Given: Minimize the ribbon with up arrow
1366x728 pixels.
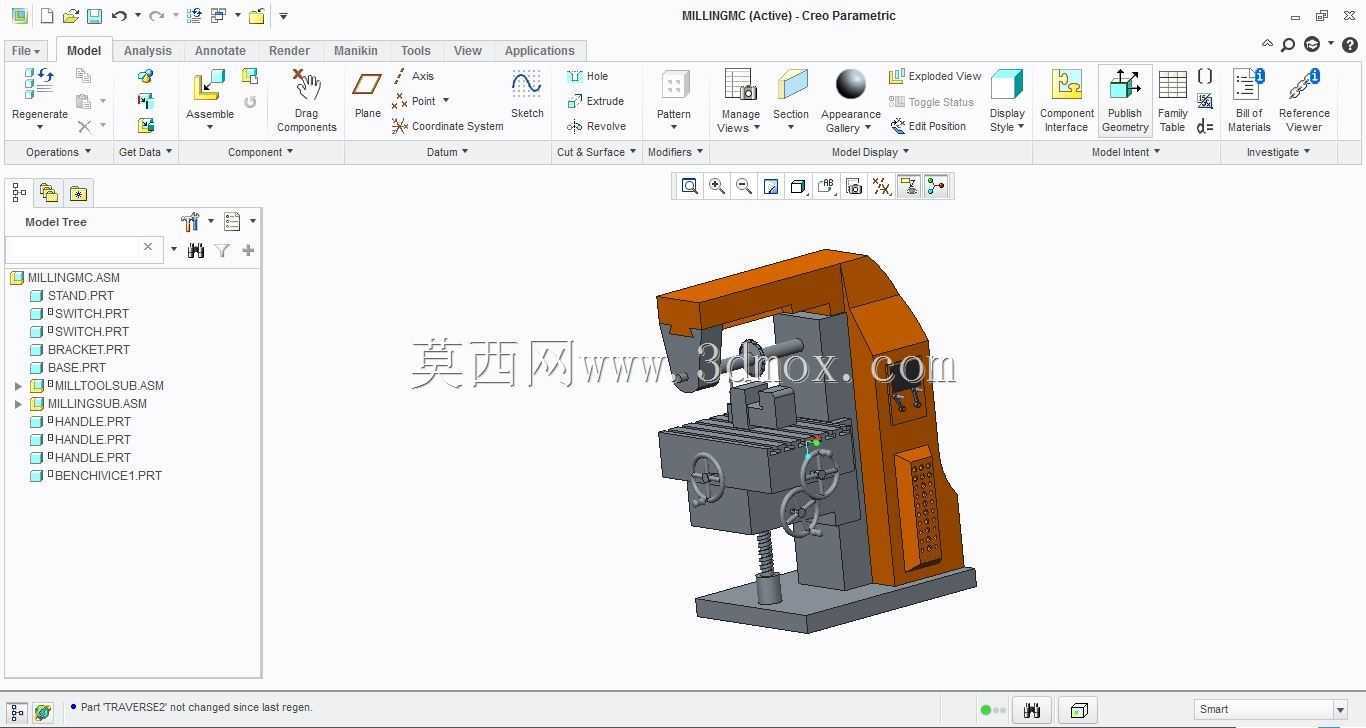Looking at the screenshot, I should (x=1267, y=44).
